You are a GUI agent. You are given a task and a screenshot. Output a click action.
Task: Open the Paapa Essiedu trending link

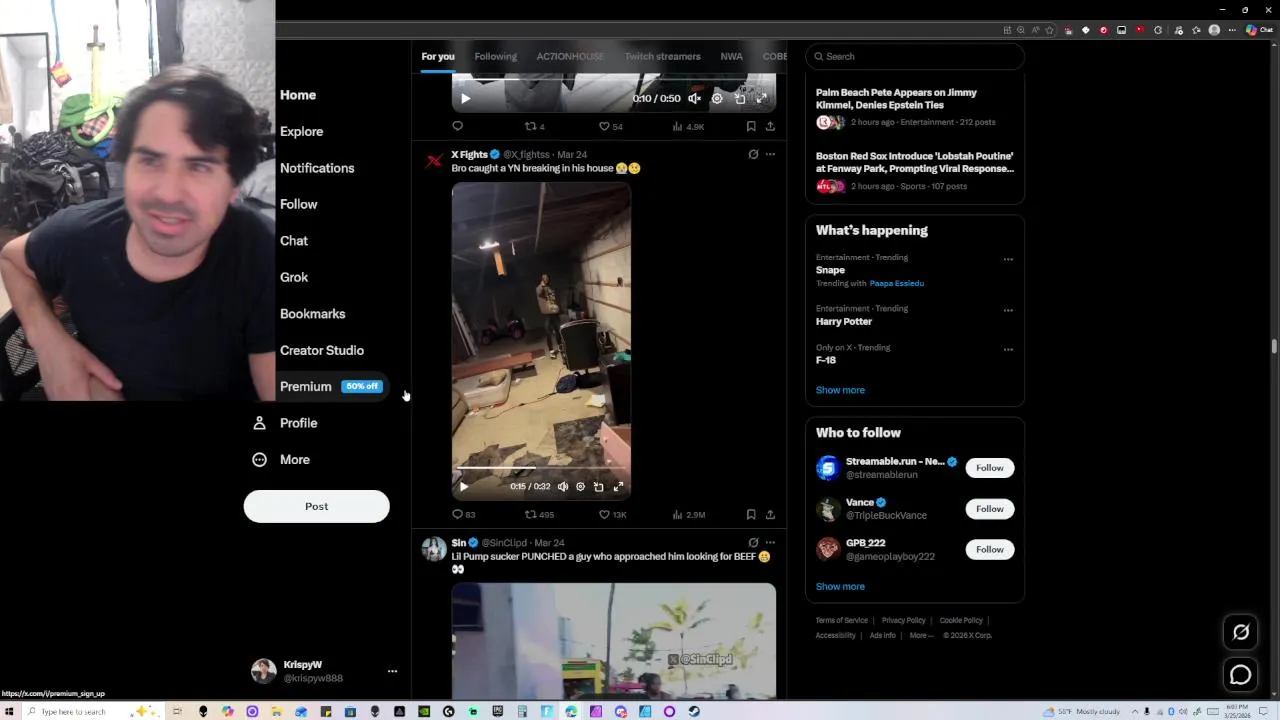896,284
